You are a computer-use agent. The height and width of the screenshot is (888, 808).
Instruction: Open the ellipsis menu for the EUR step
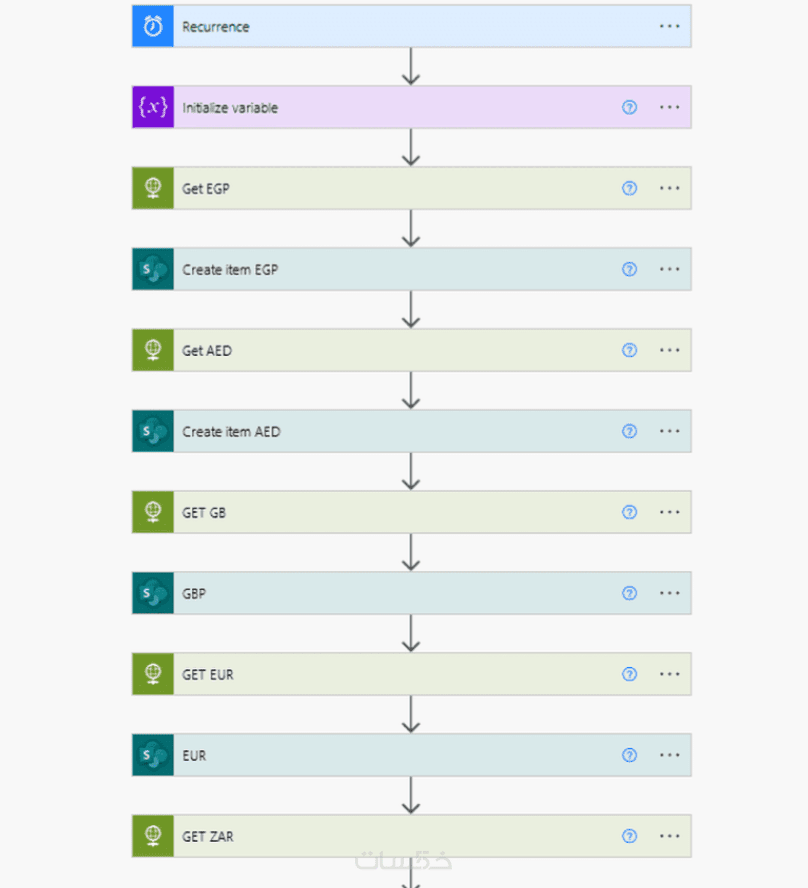(x=670, y=755)
